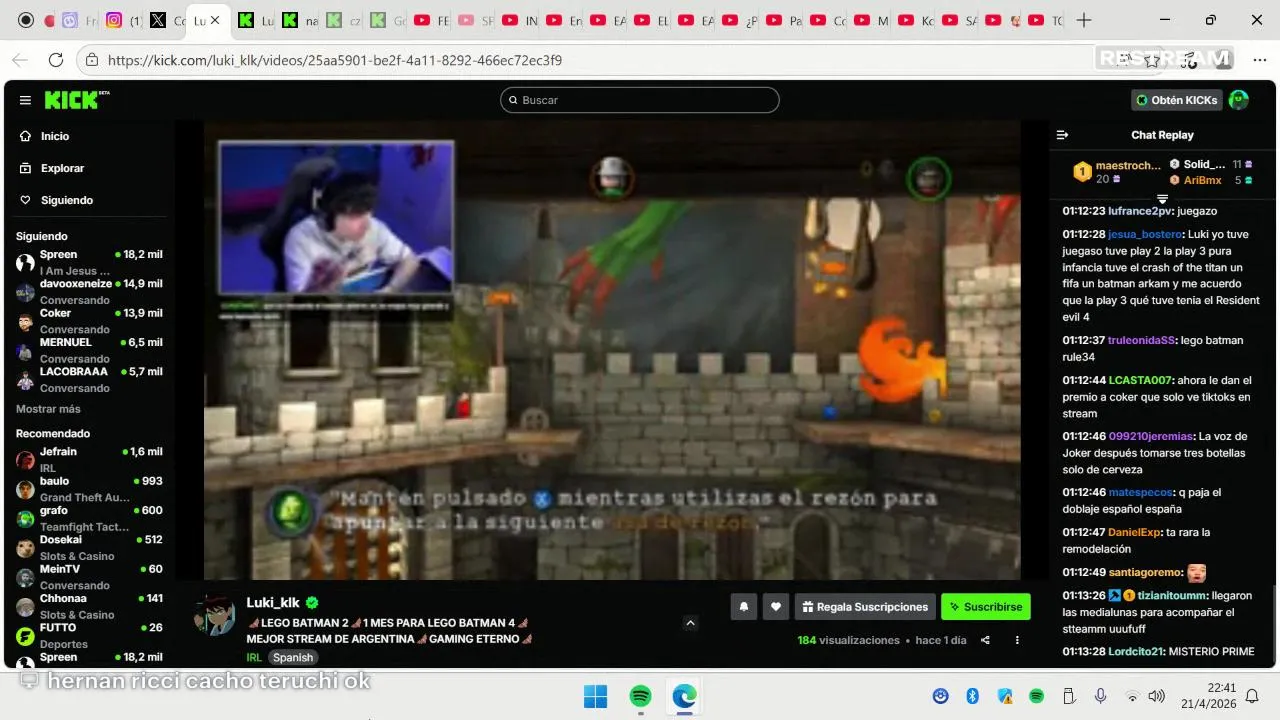Open followed channel LACOBRAAA

pos(88,379)
